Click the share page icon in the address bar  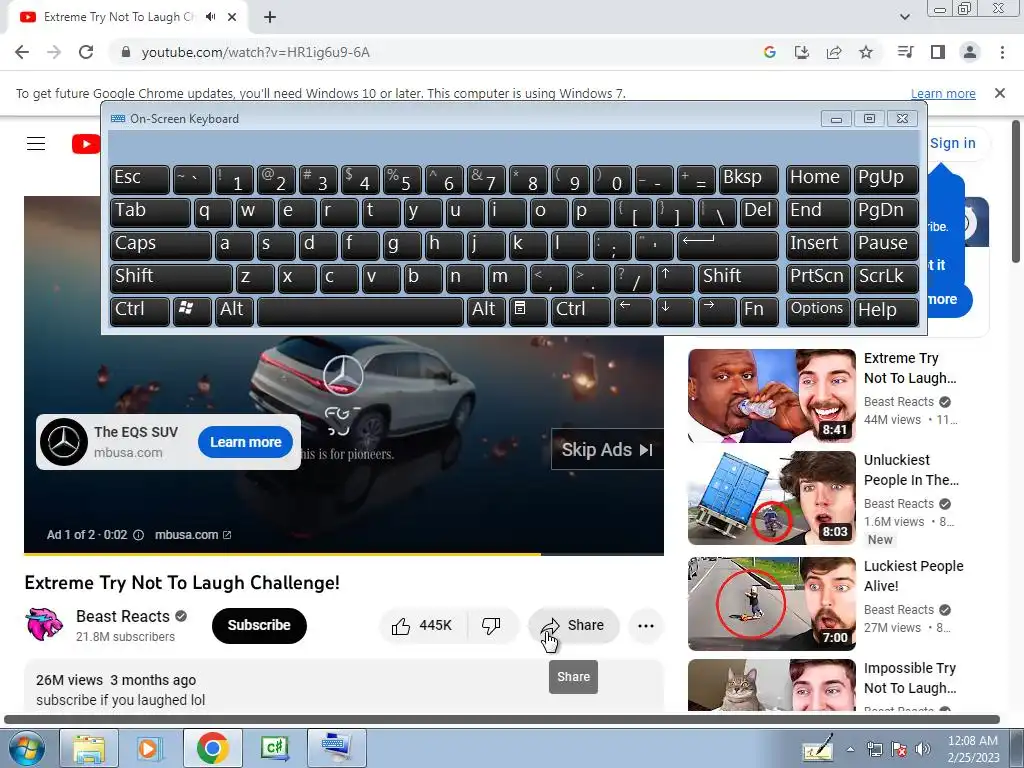click(834, 52)
